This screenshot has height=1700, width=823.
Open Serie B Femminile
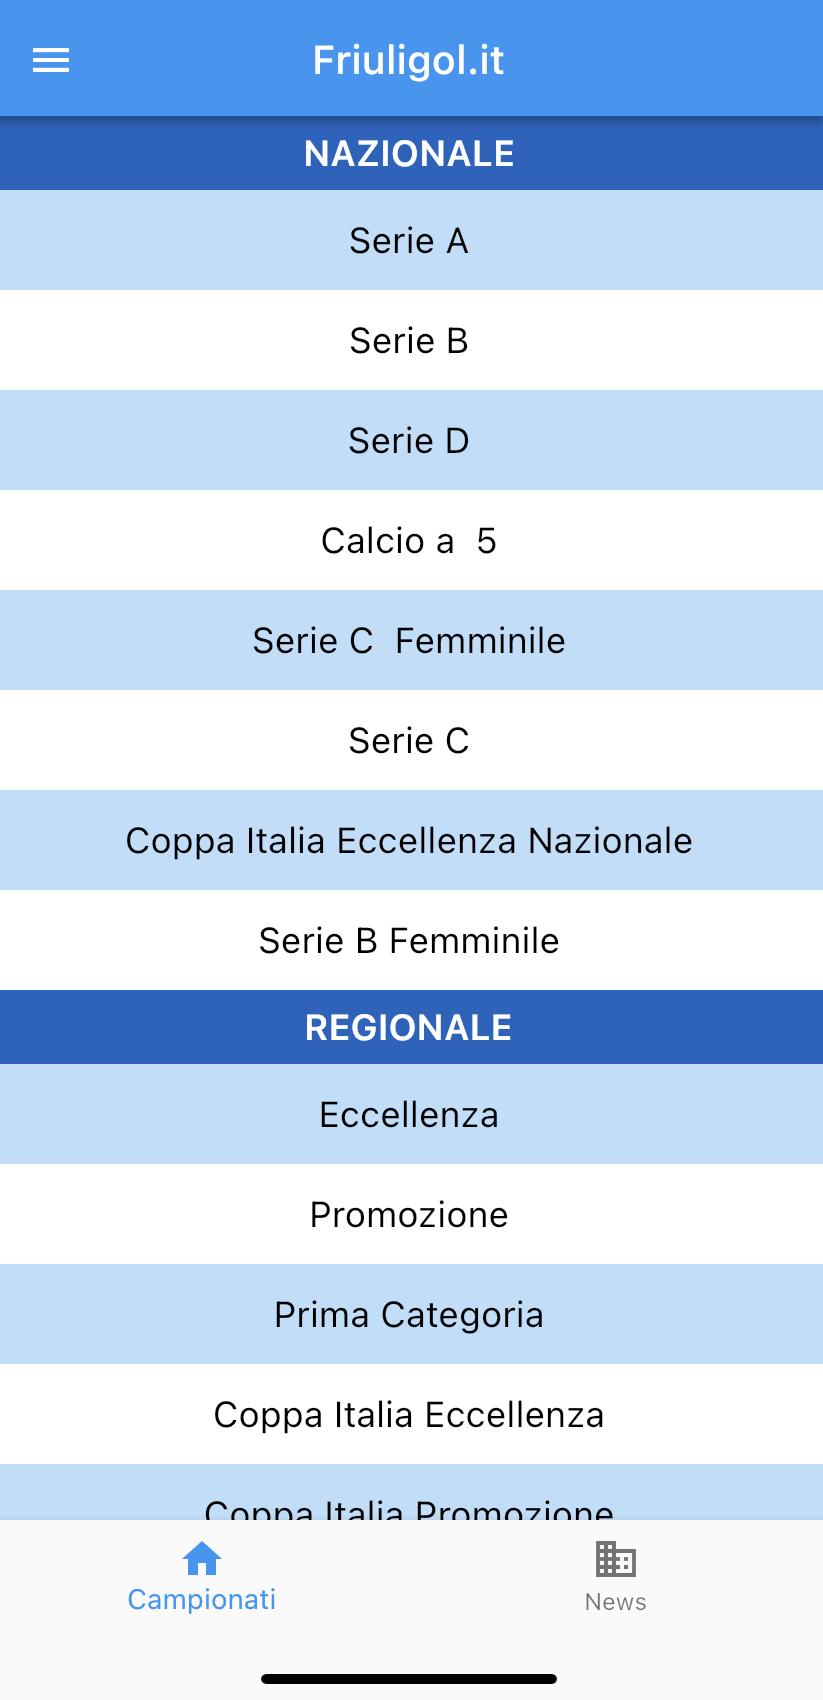click(411, 940)
